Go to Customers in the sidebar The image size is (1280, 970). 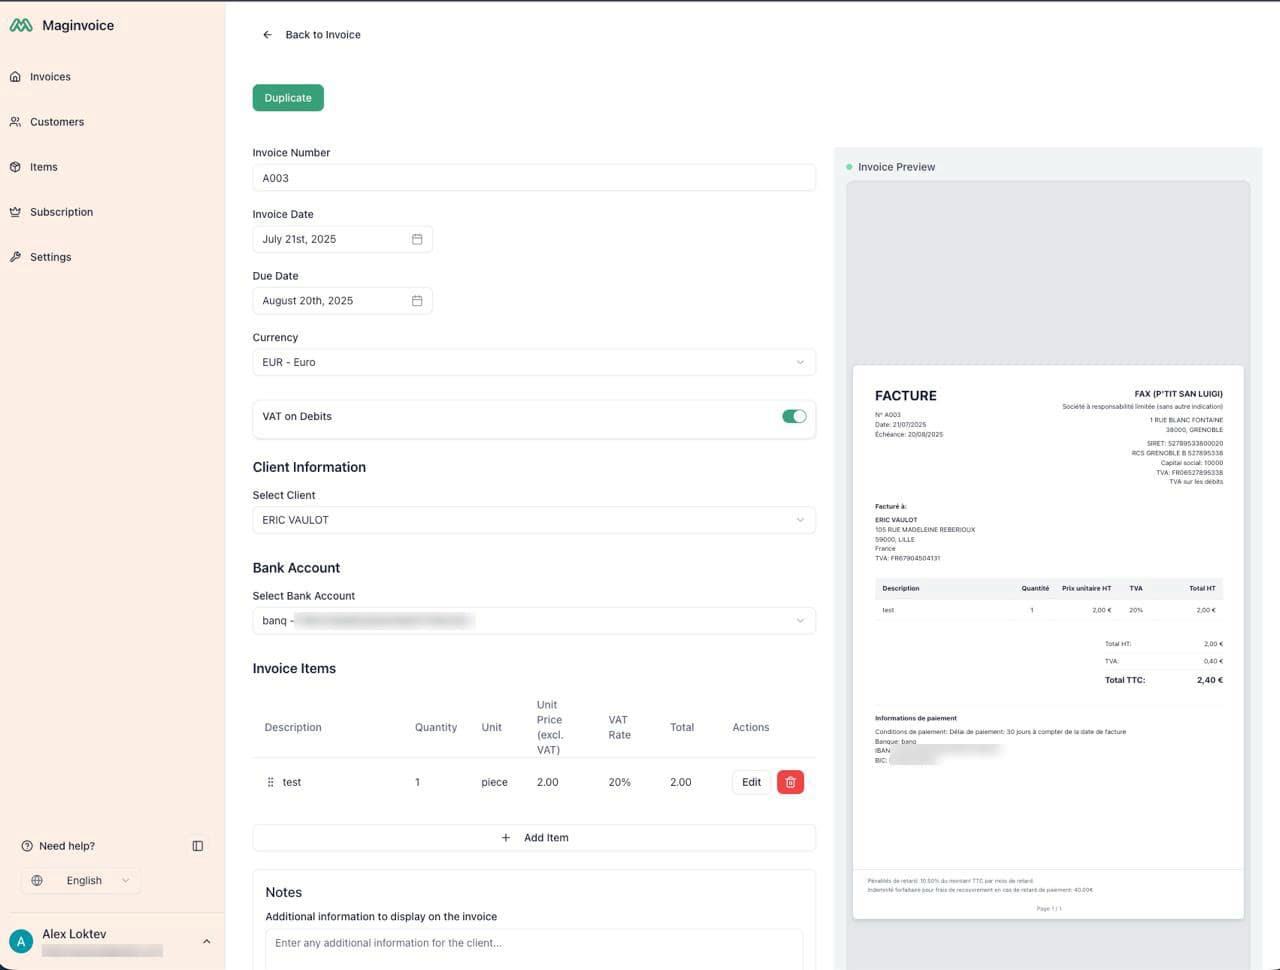click(57, 122)
